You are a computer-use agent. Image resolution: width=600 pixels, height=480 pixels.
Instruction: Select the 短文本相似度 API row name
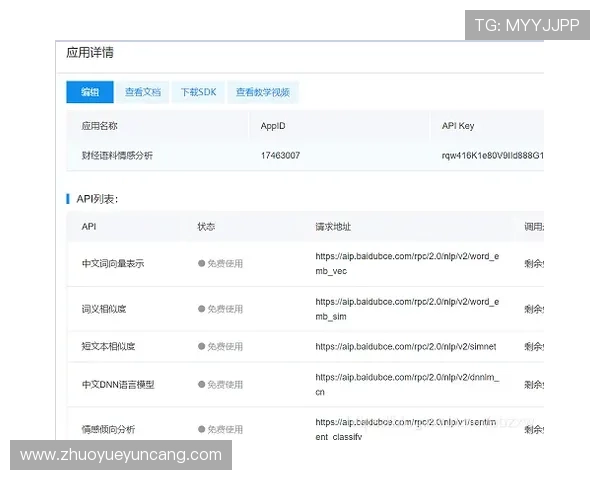click(108, 346)
